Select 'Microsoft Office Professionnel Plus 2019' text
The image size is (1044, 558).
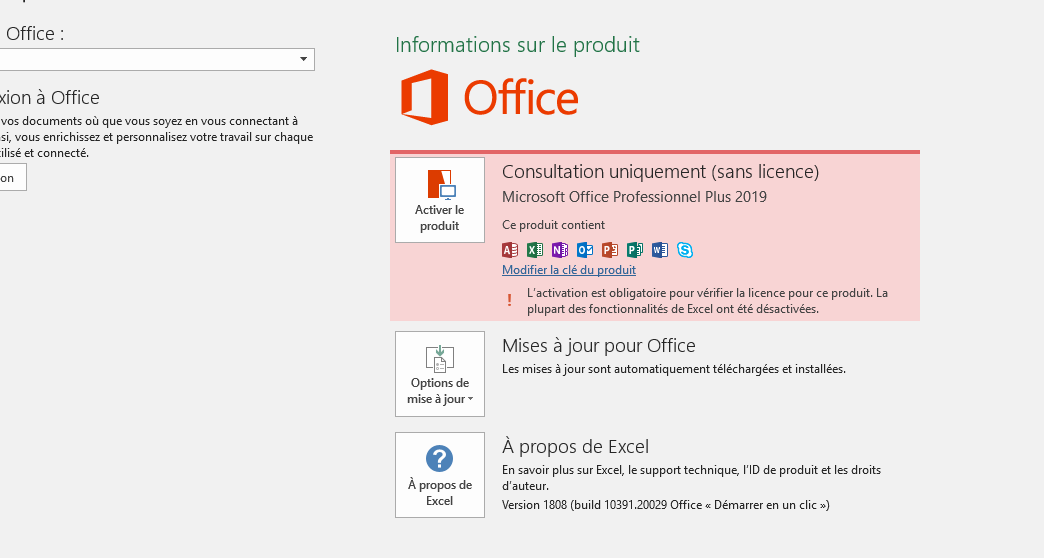[635, 197]
